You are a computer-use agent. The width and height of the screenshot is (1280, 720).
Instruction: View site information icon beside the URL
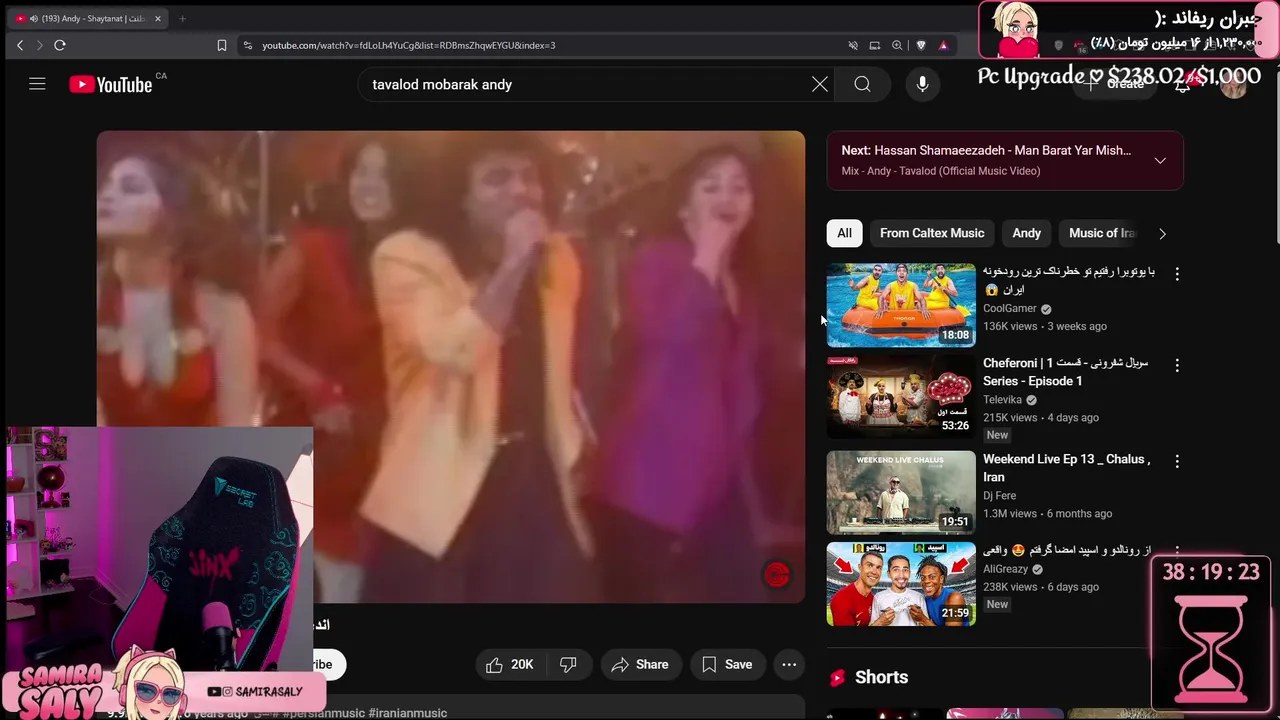[x=247, y=45]
